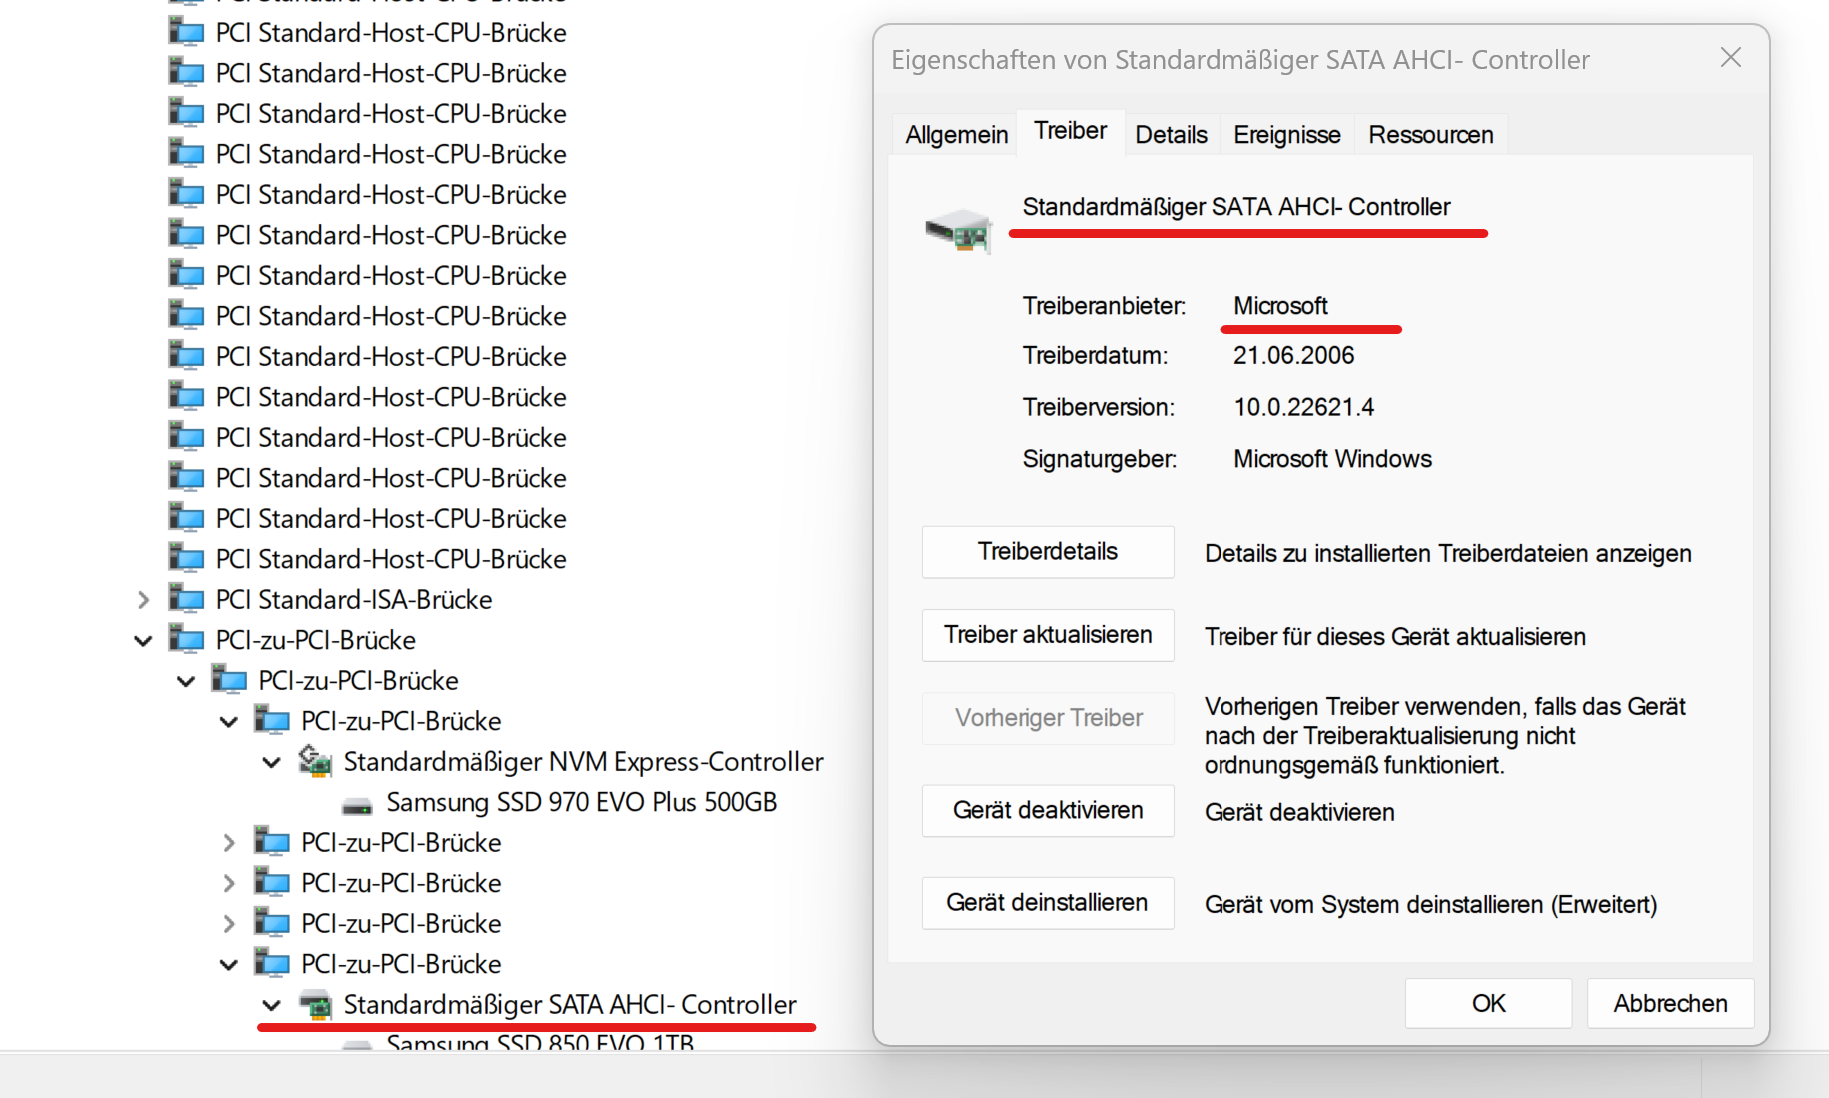1829x1098 pixels.
Task: Collapse the PCI-zu-PCI-Brücke directly above NVM Express-Controller
Action: pos(228,721)
